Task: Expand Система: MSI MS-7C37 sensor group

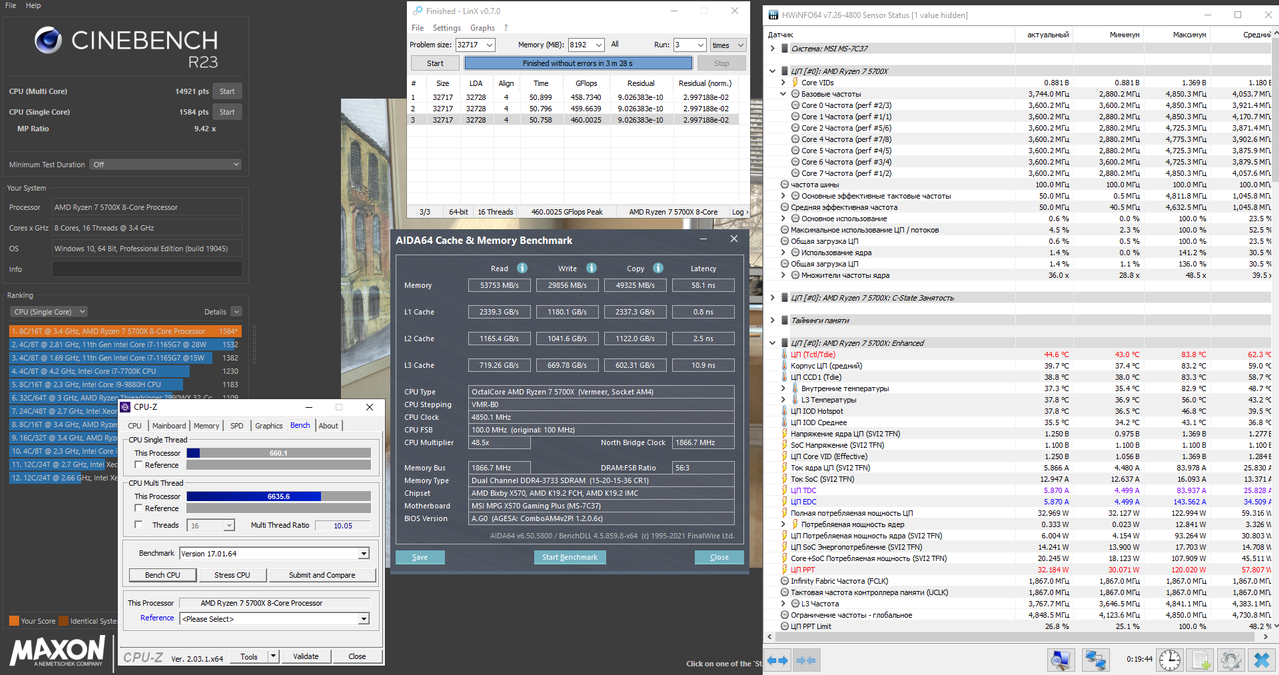Action: [x=772, y=48]
